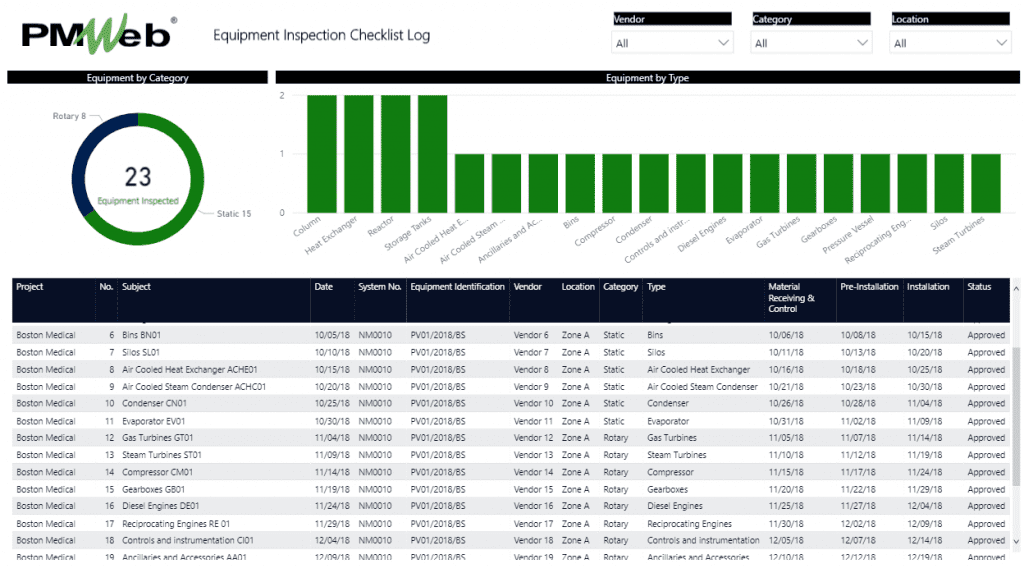This screenshot has height=573, width=1024.
Task: Click 'Vendor 18' cell in table
Action: pos(533,541)
